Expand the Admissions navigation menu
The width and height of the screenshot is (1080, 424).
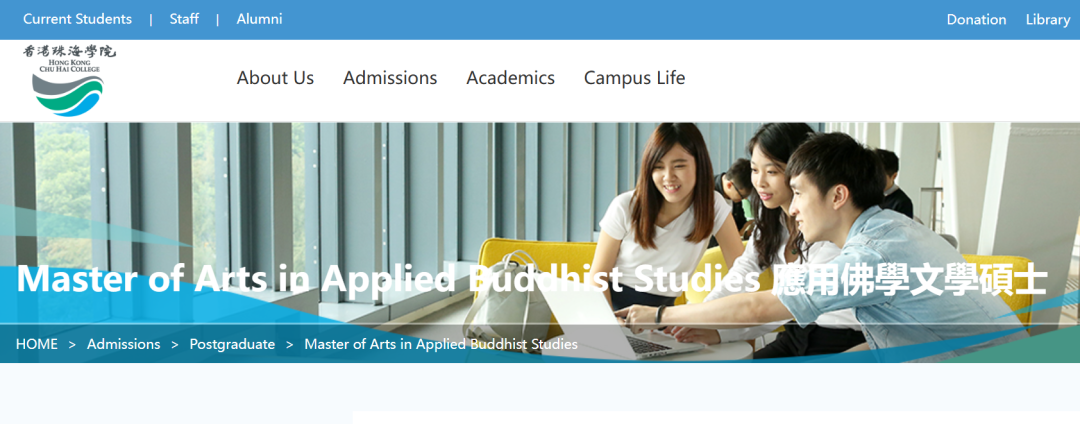(390, 78)
